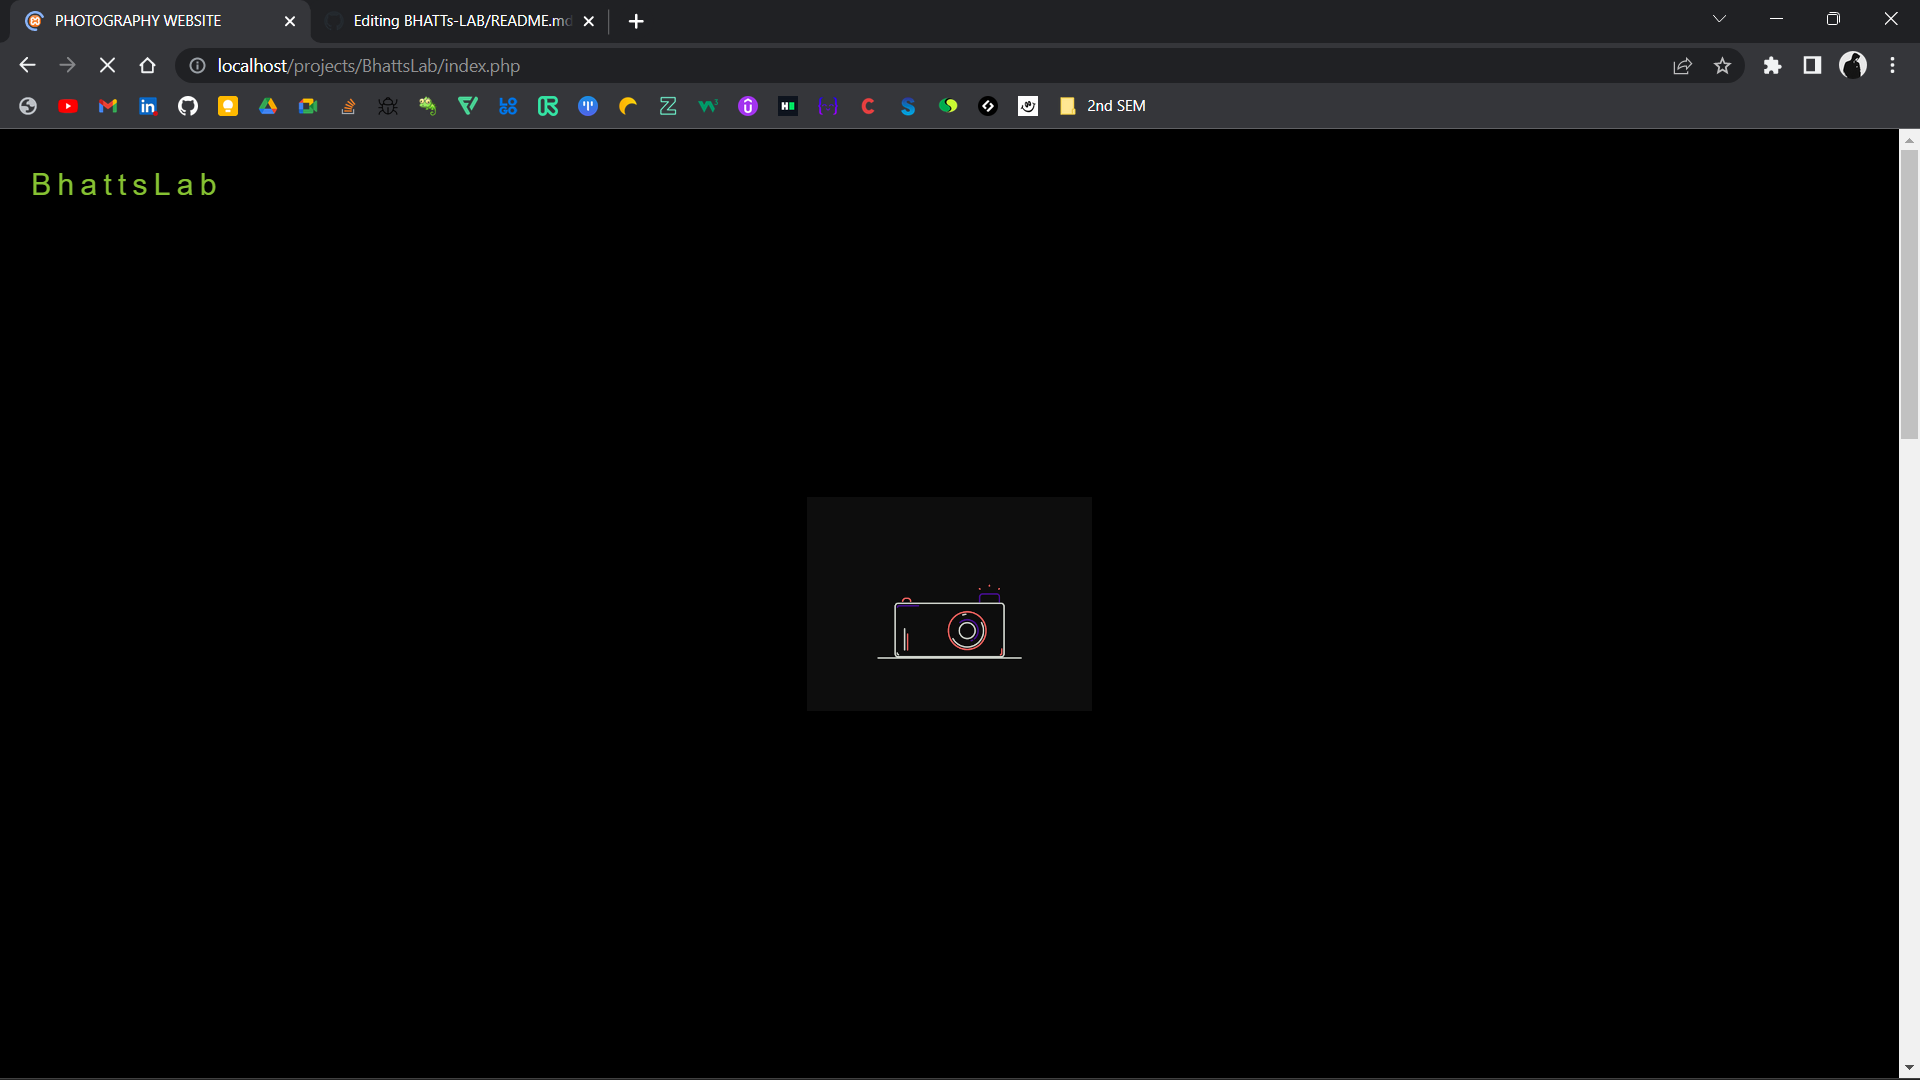The width and height of the screenshot is (1920, 1080).
Task: Open the 2nd SEM bookmark folder
Action: click(1103, 106)
